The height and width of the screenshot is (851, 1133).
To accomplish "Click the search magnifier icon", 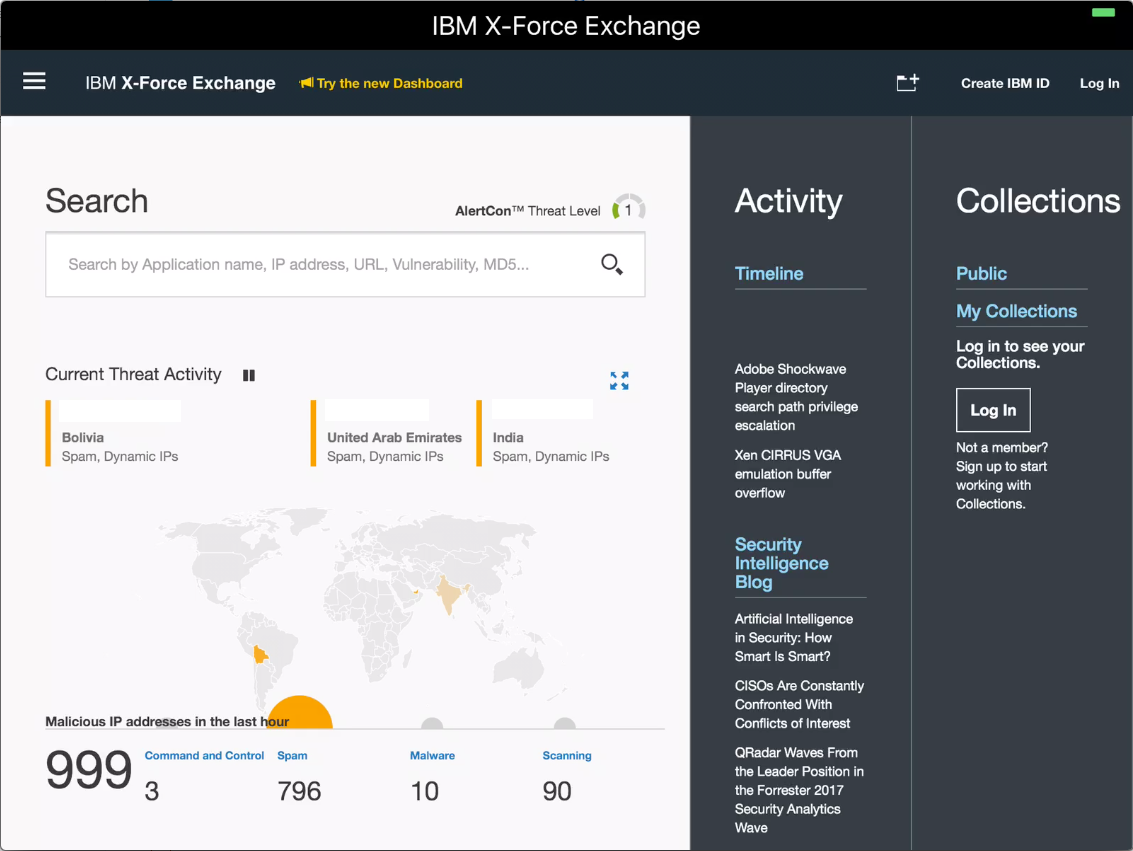I will pos(611,264).
